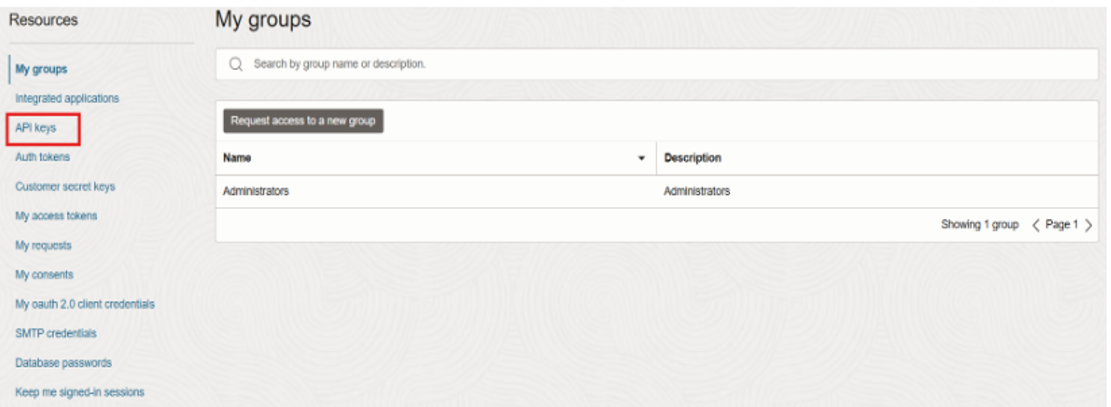This screenshot has width=1111, height=407.
Task: Open the Administrators group row
Action: (x=257, y=192)
